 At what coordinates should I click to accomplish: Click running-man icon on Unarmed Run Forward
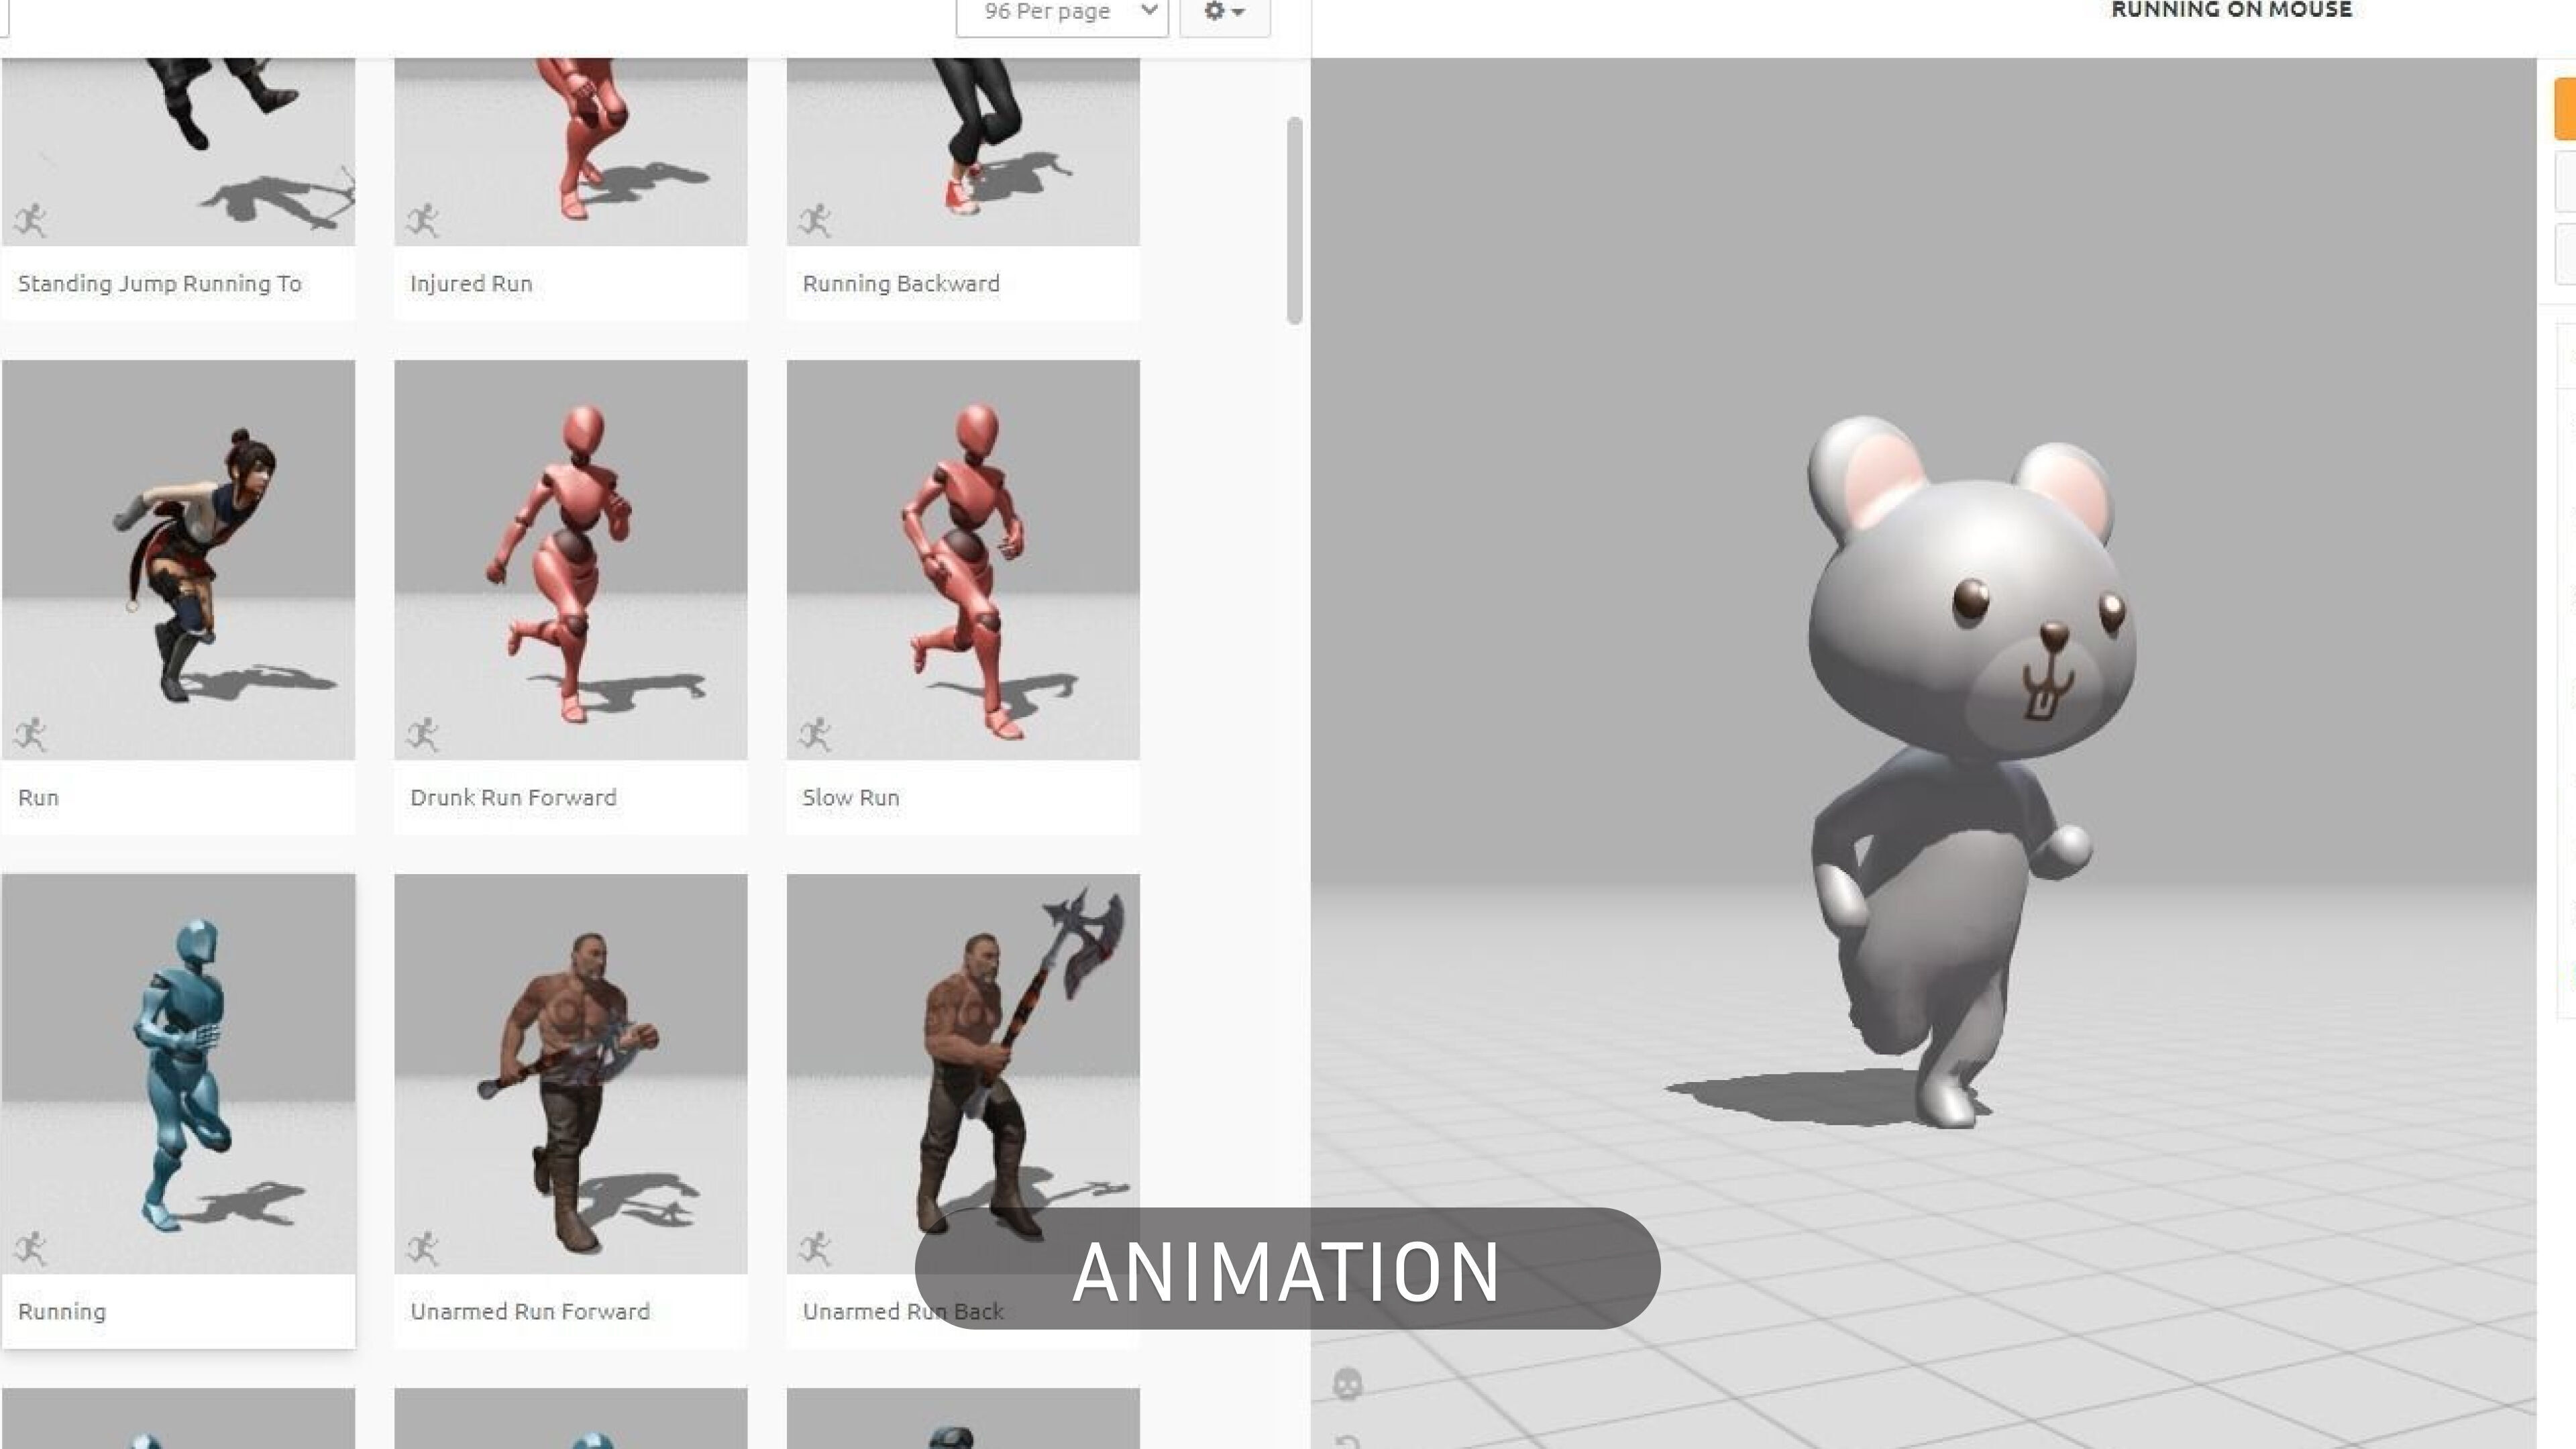(x=423, y=1248)
